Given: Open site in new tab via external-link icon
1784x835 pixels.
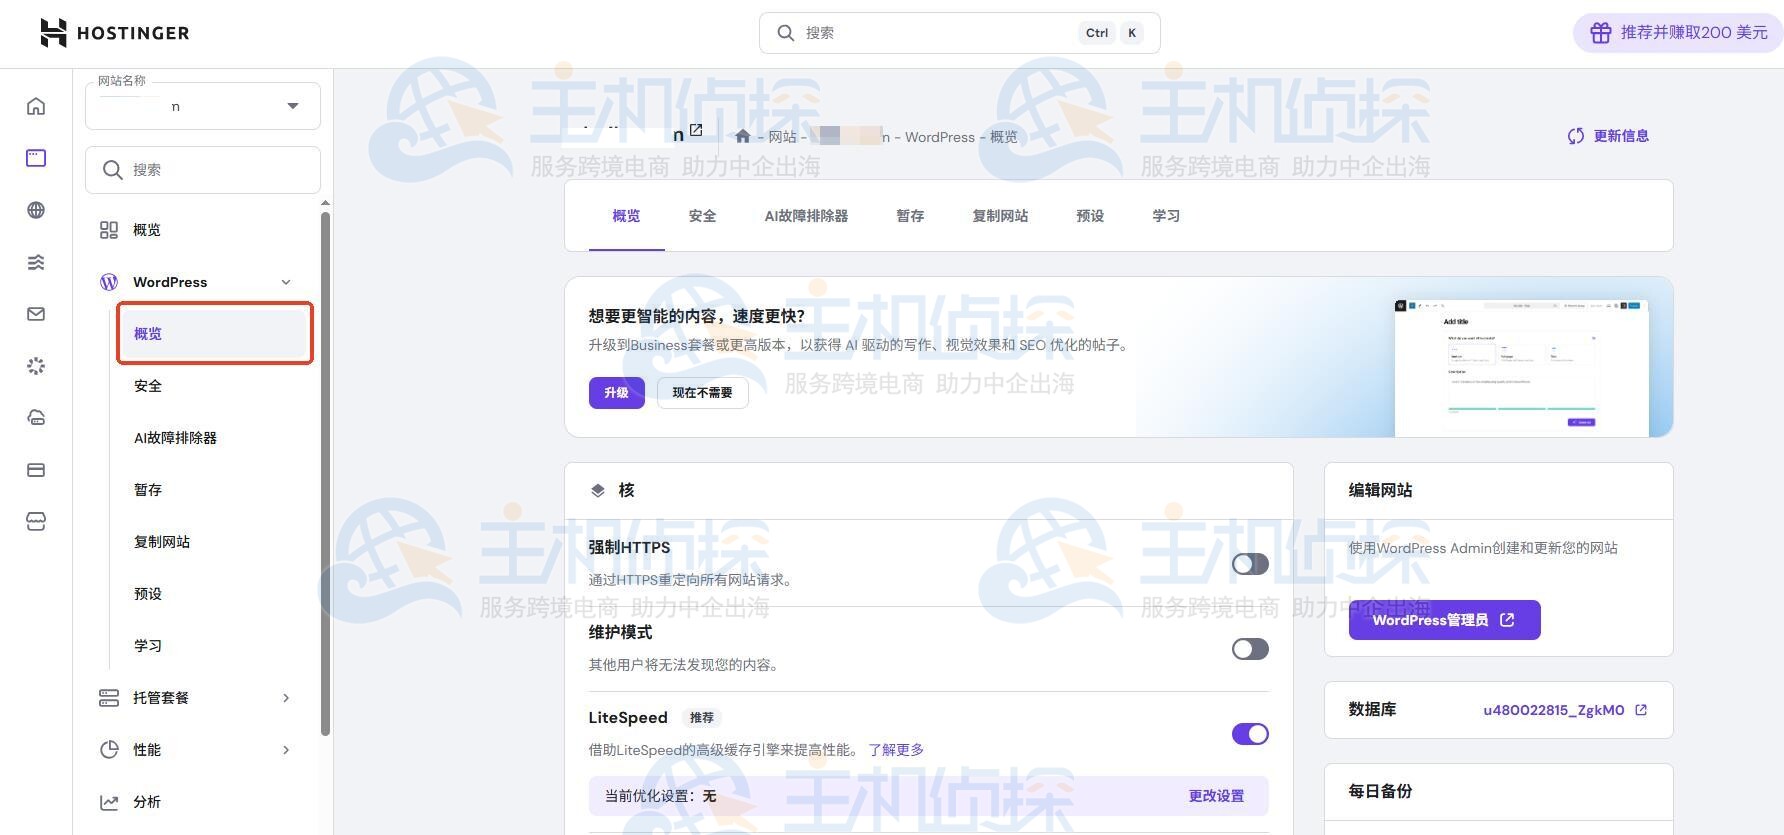Looking at the screenshot, I should [x=696, y=130].
